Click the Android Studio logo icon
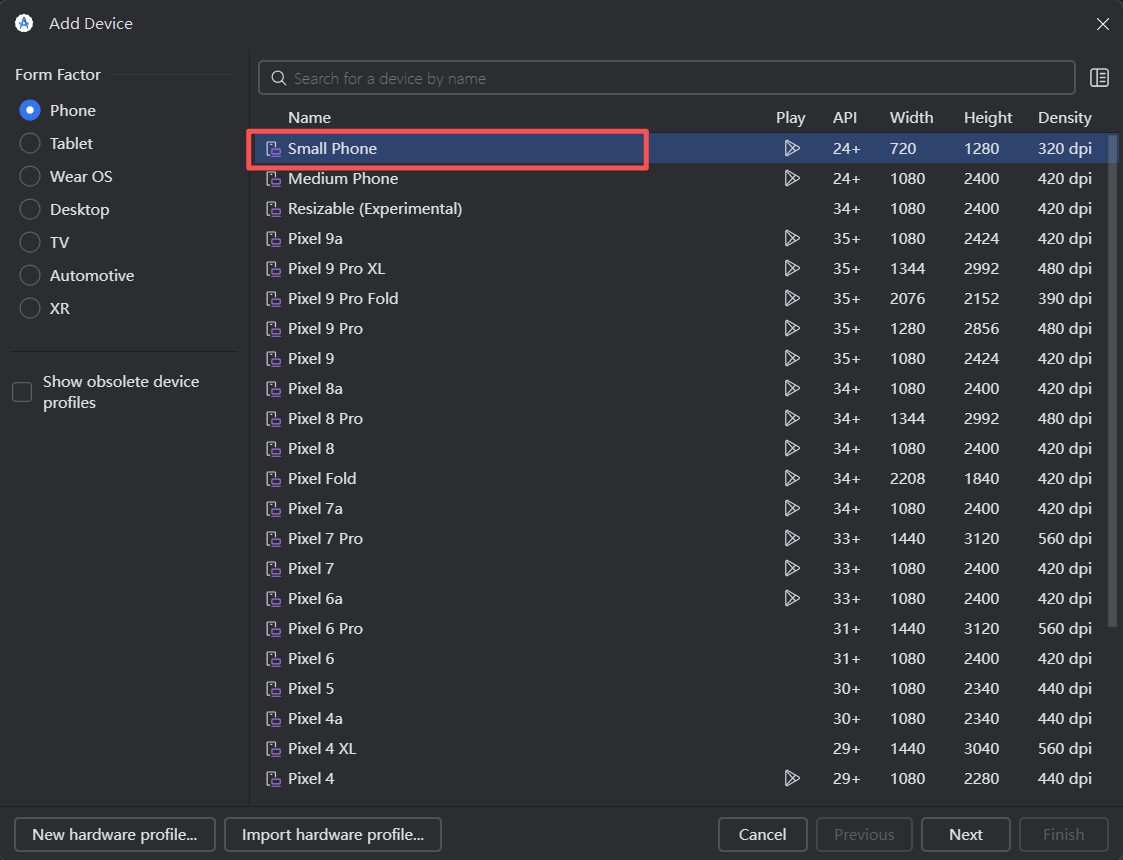This screenshot has width=1123, height=860. point(24,23)
